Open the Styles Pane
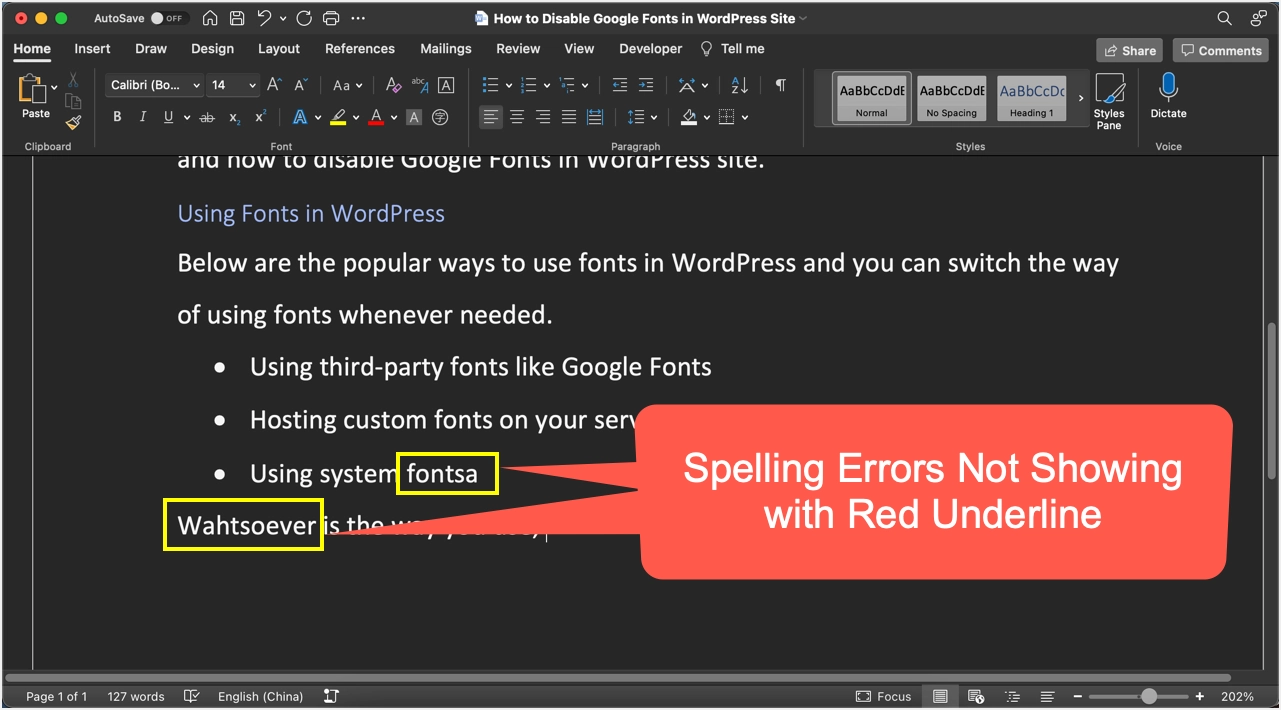 click(1108, 101)
